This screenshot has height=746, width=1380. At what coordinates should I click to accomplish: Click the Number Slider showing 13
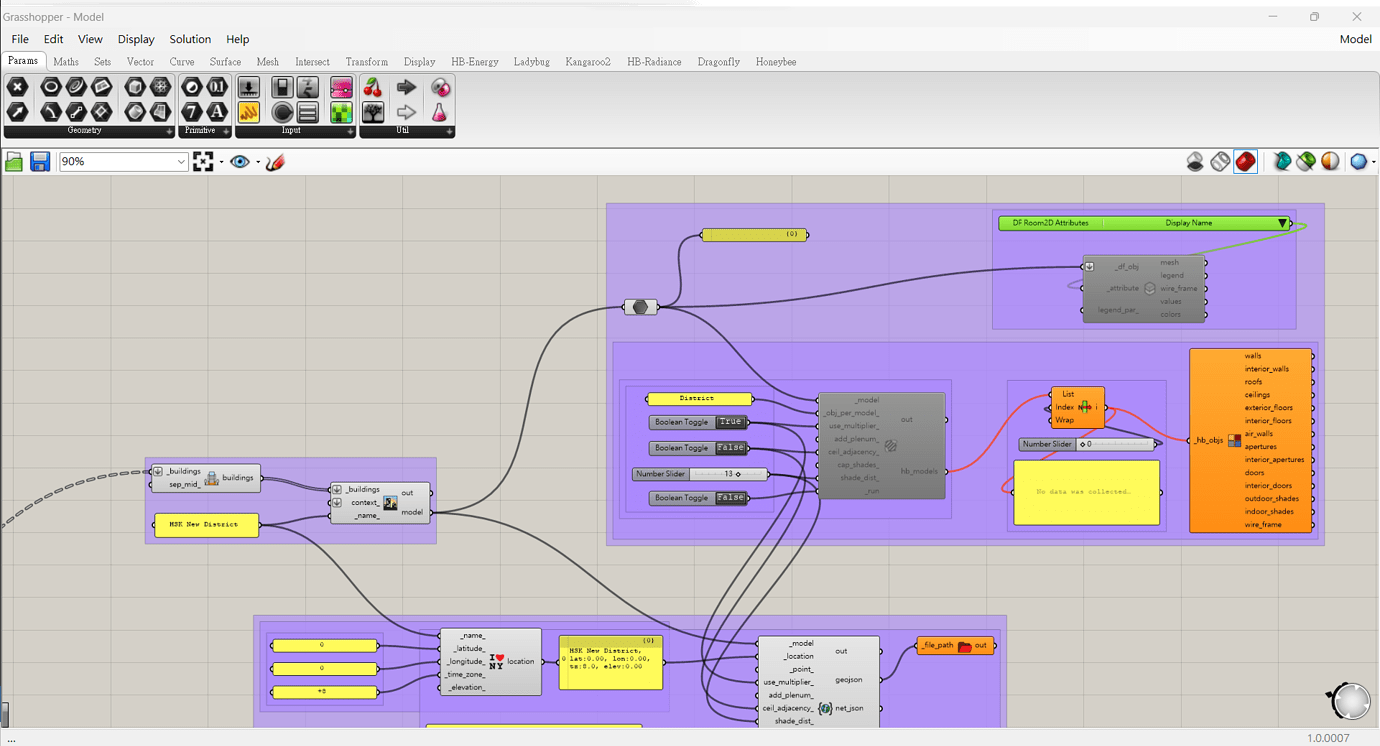point(701,474)
